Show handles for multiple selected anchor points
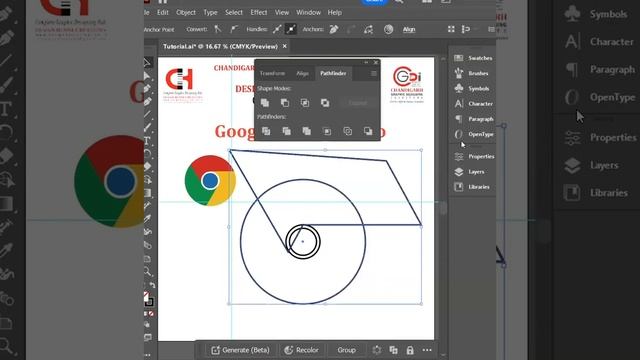640x360 pixels. point(277,29)
